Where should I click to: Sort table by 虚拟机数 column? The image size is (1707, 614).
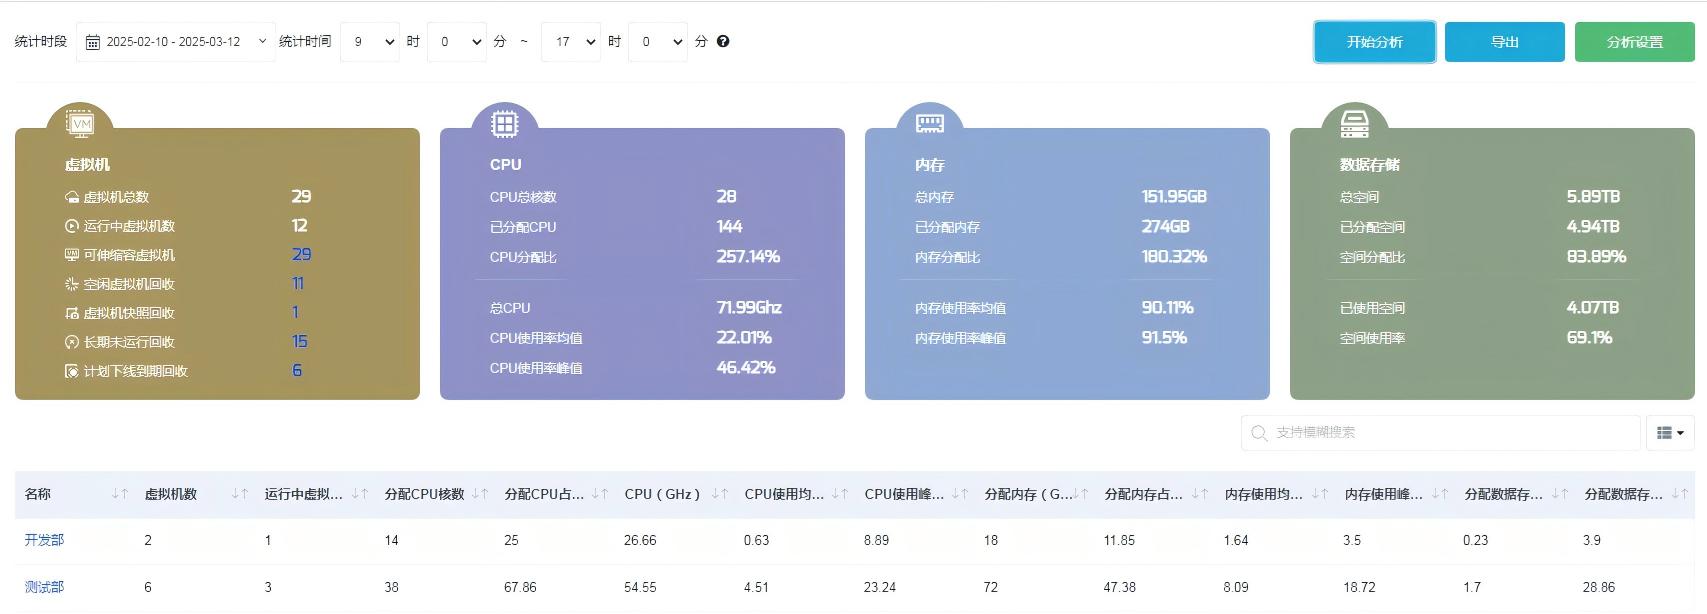[x=240, y=494]
